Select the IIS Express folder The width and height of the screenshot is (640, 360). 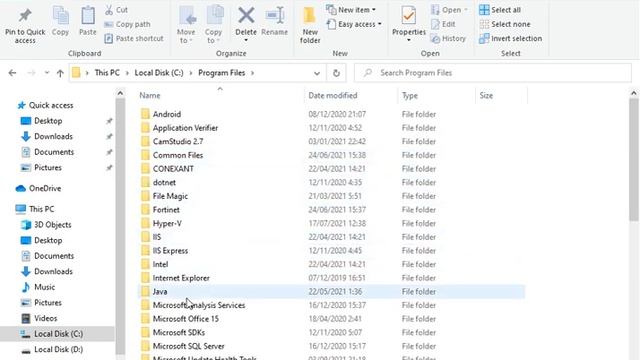(164, 251)
